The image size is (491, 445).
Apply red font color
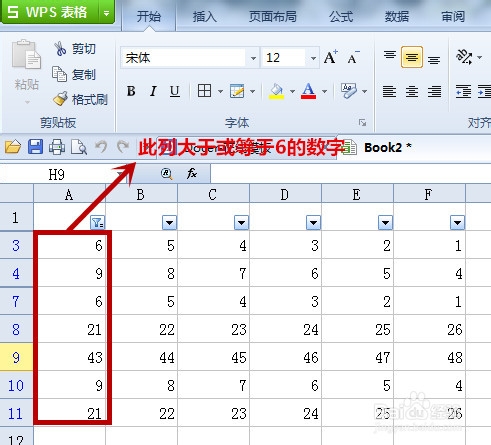(308, 91)
